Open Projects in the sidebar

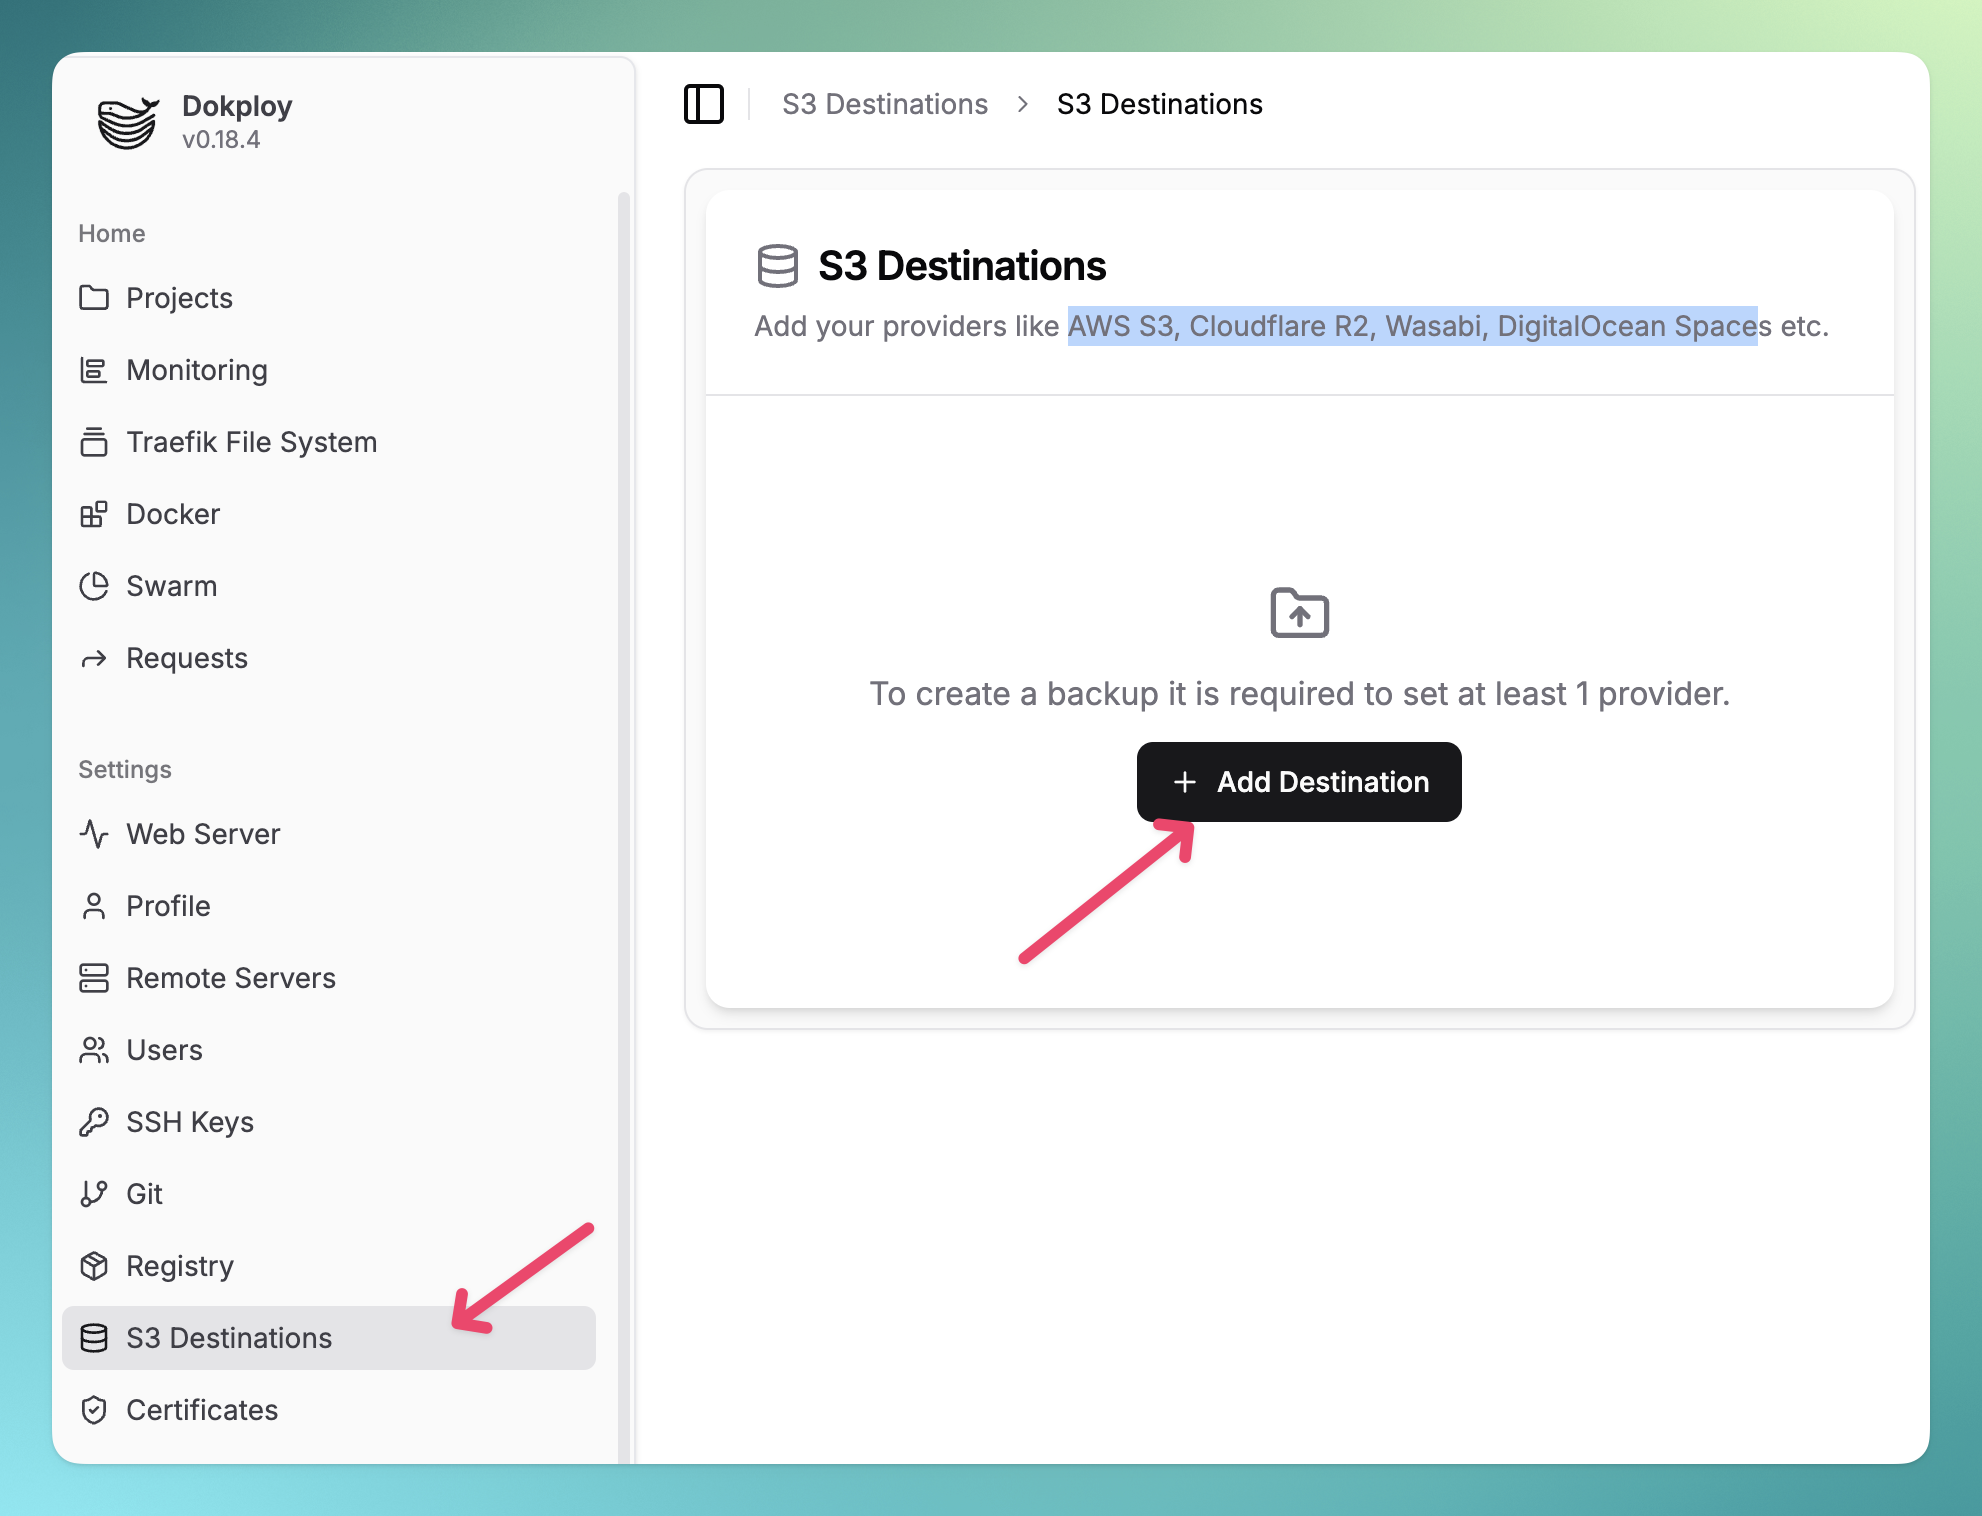(x=329, y=298)
